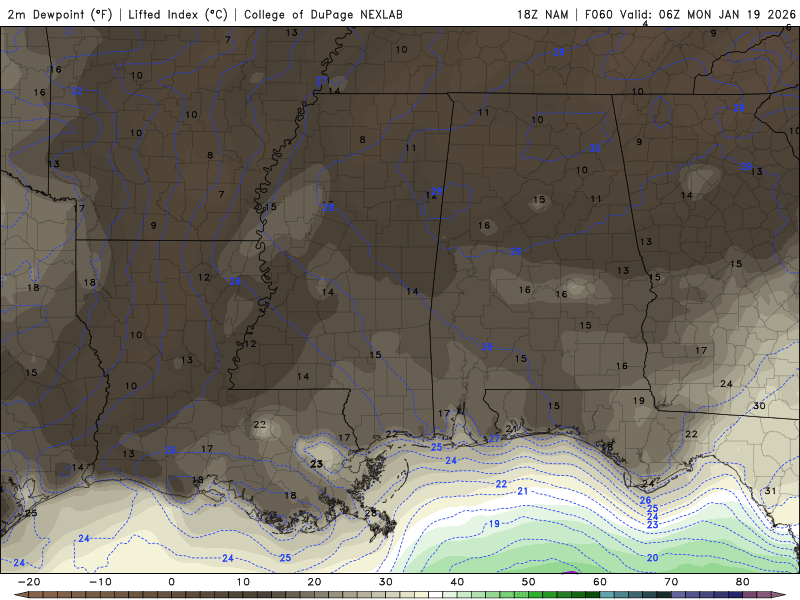Click blue "30" contour label in northern Alabama

pyautogui.click(x=595, y=148)
